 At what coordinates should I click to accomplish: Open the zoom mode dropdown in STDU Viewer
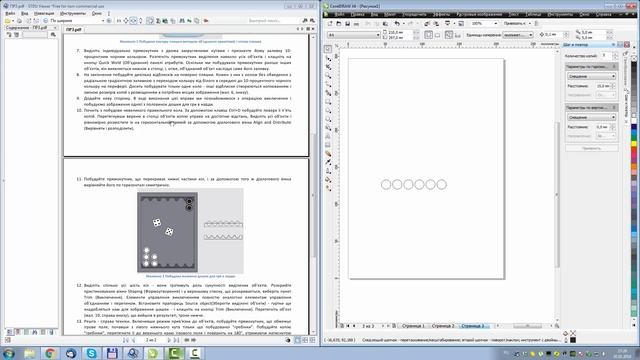103,20
